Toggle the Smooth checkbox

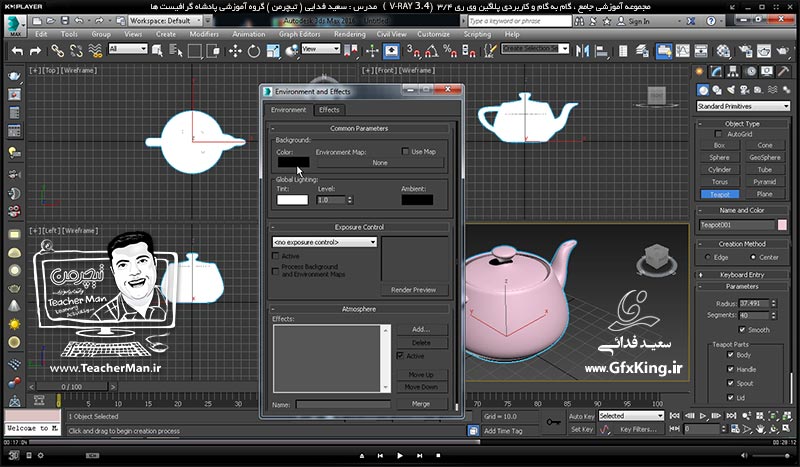pyautogui.click(x=742, y=330)
